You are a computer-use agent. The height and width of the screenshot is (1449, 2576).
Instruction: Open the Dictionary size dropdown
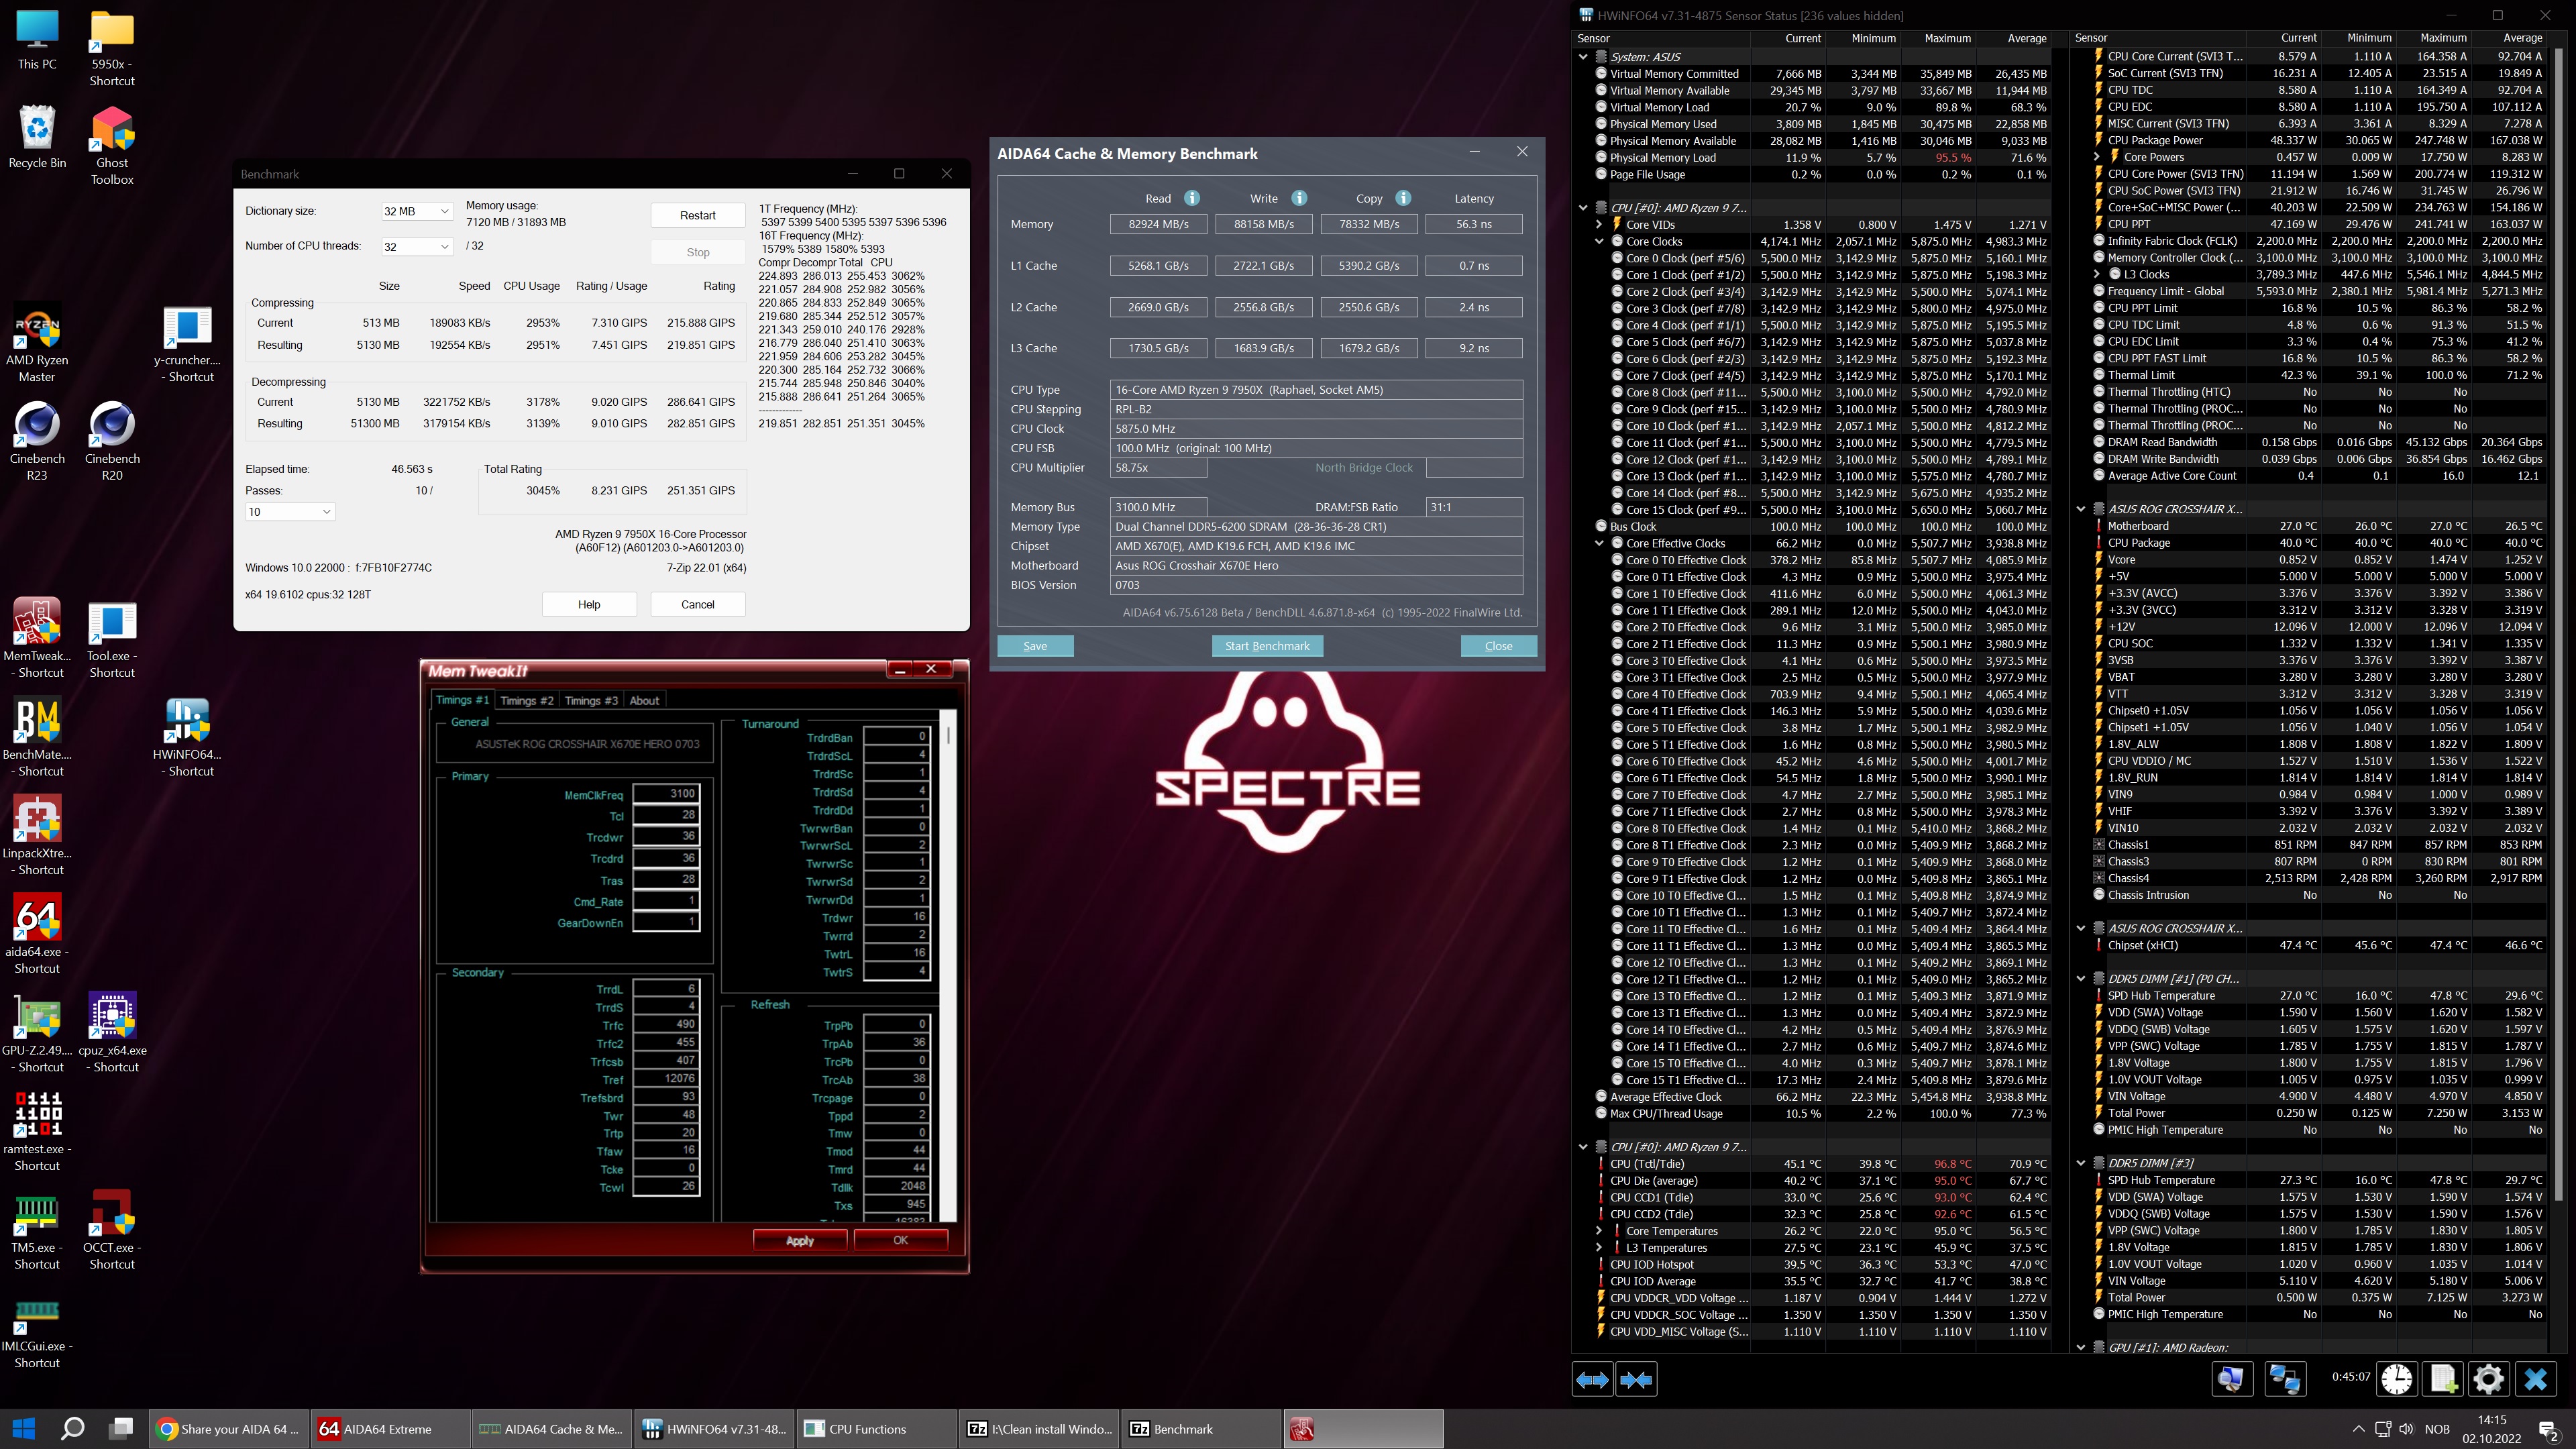pyautogui.click(x=417, y=211)
